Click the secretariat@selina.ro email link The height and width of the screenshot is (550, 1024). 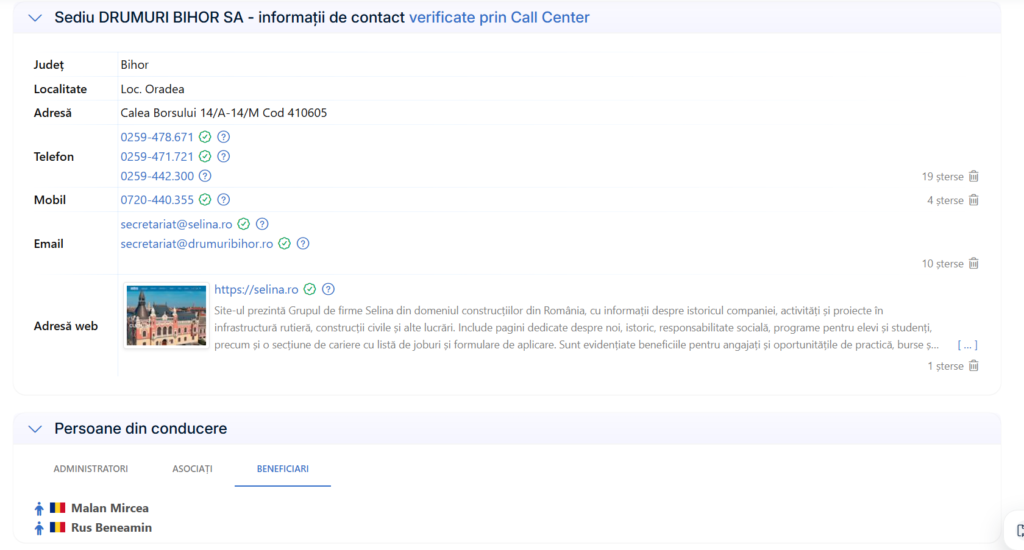(x=176, y=224)
